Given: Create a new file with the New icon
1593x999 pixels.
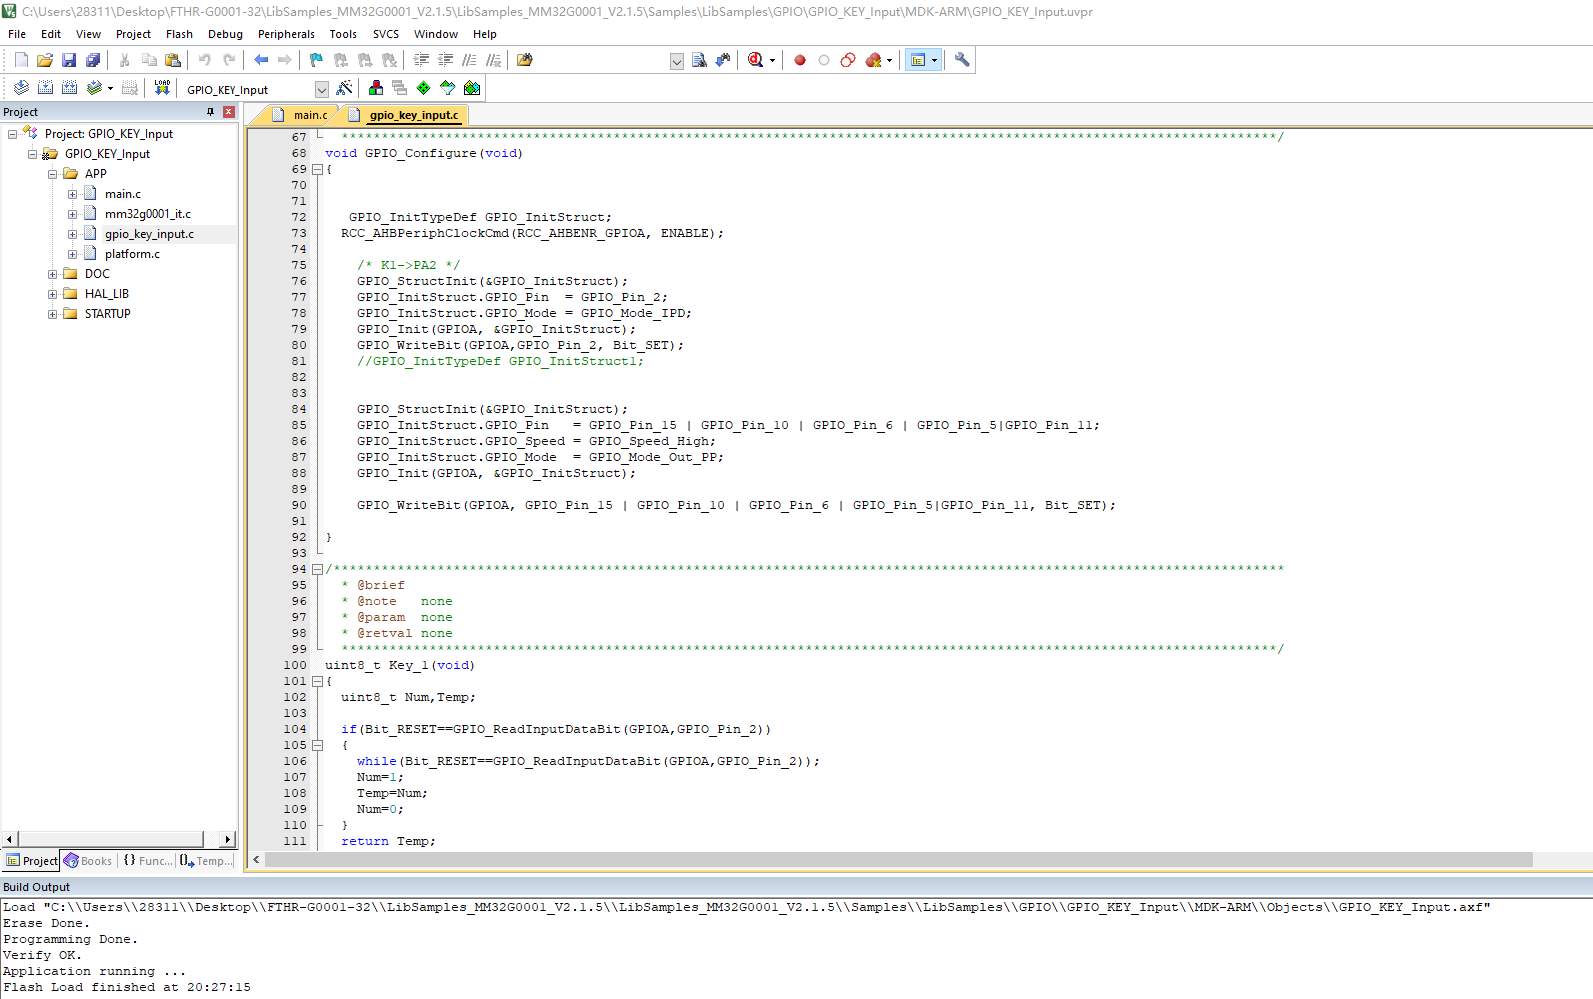Looking at the screenshot, I should click(21, 60).
